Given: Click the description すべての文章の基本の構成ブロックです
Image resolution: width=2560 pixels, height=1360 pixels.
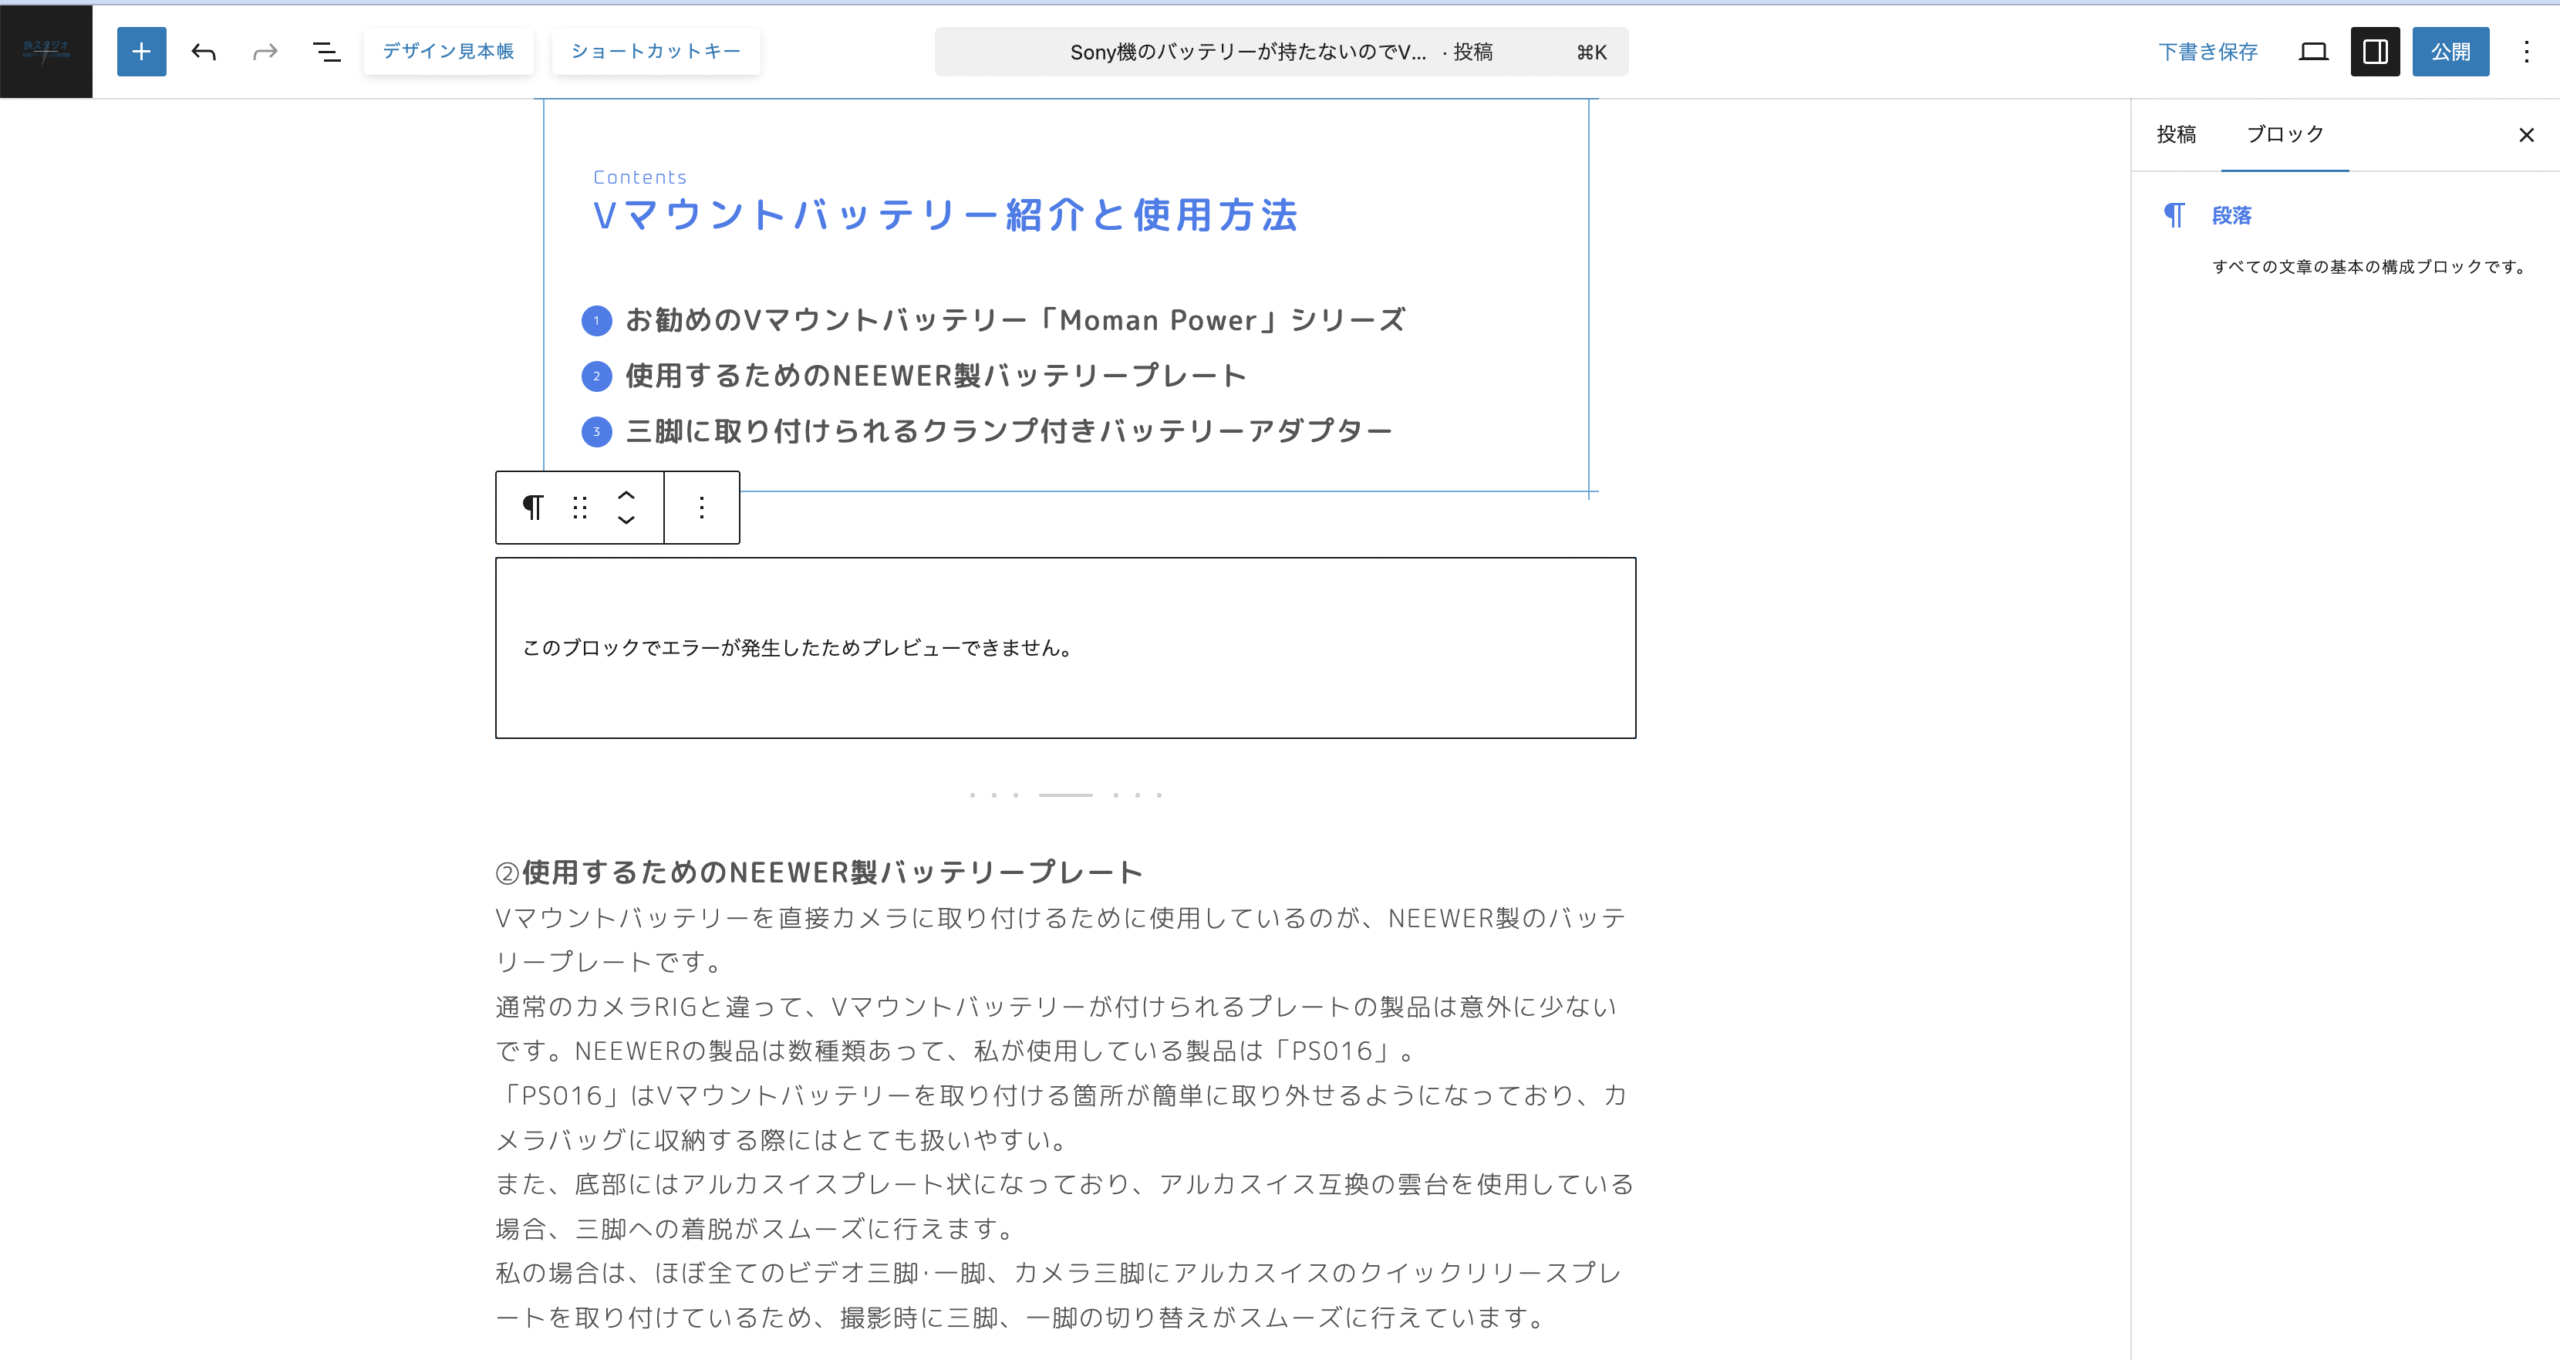Looking at the screenshot, I should tap(2370, 267).
